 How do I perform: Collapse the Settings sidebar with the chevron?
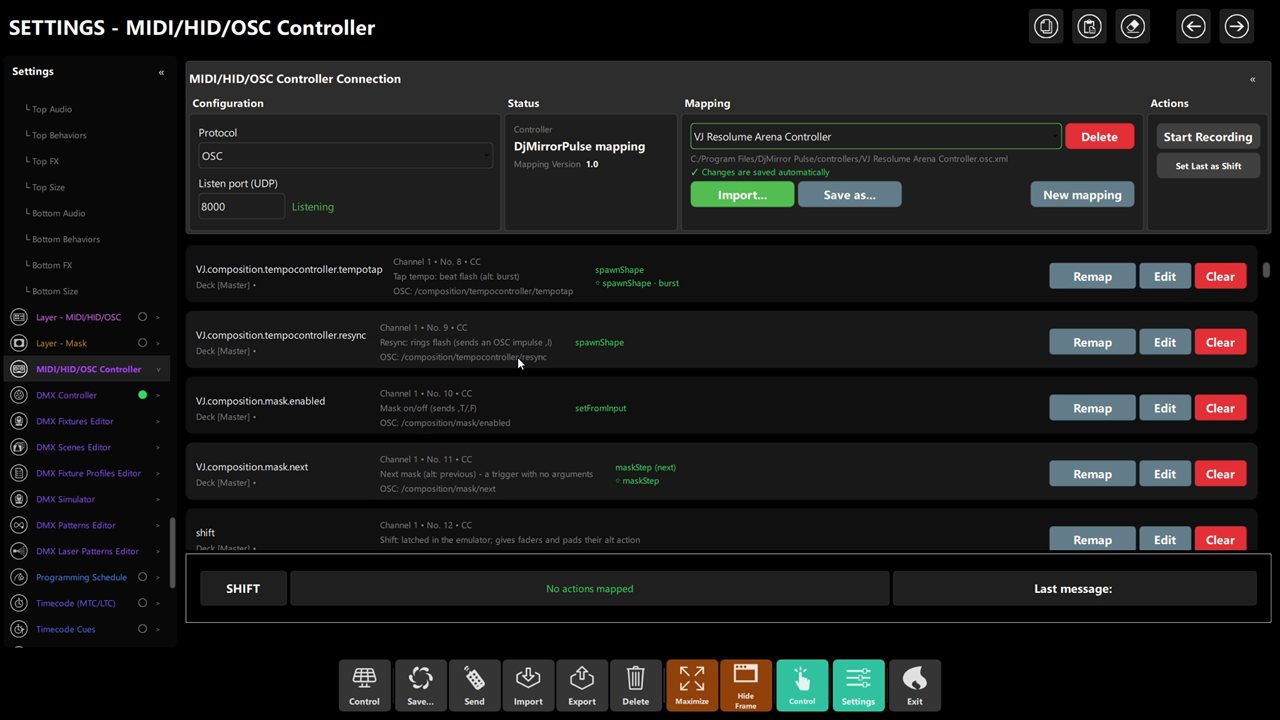[161, 72]
